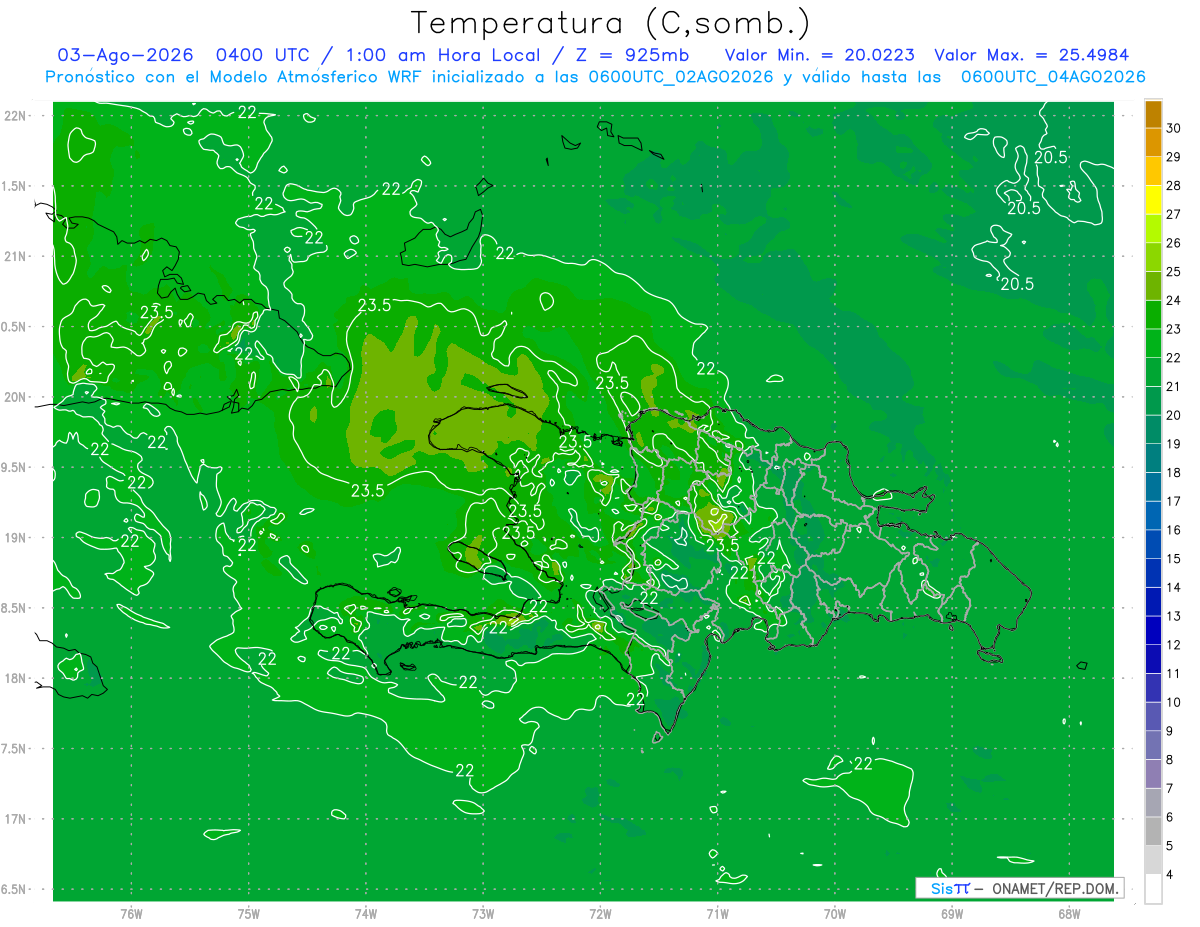This screenshot has width=1200, height=927.
Task: Click the "25" label on the color scale
Action: point(1174,272)
